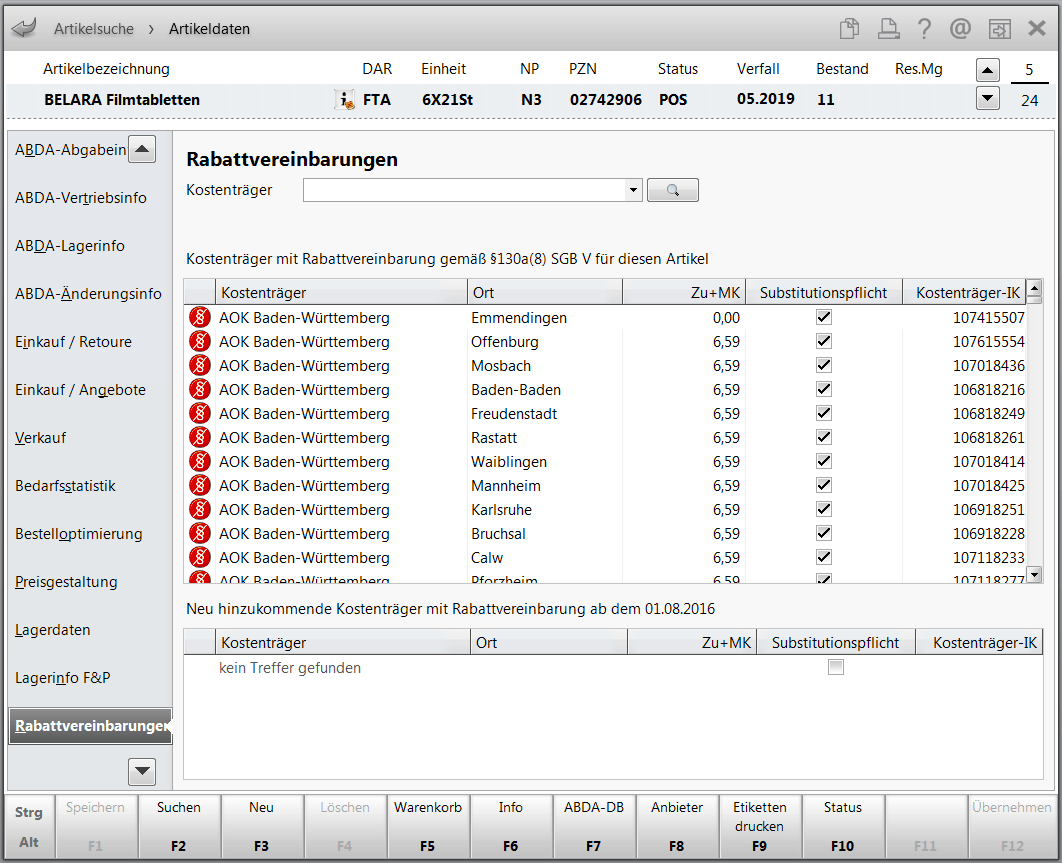Open ABDA-DB with F7 button
Screen dimensions: 1062x863
594,826
